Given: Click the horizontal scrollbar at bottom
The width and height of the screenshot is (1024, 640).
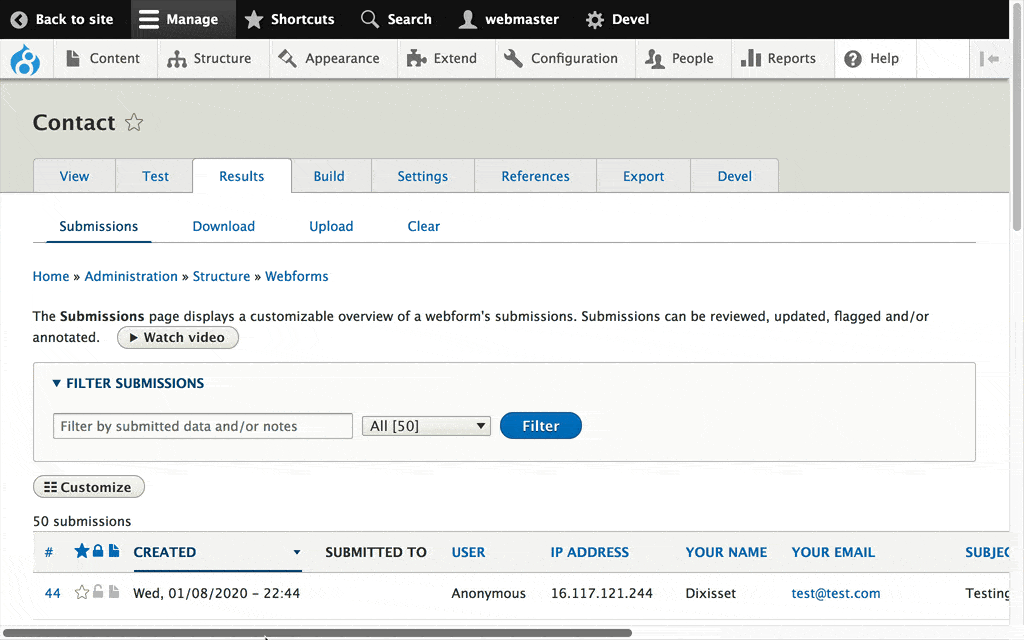Looking at the screenshot, I should coord(317,633).
